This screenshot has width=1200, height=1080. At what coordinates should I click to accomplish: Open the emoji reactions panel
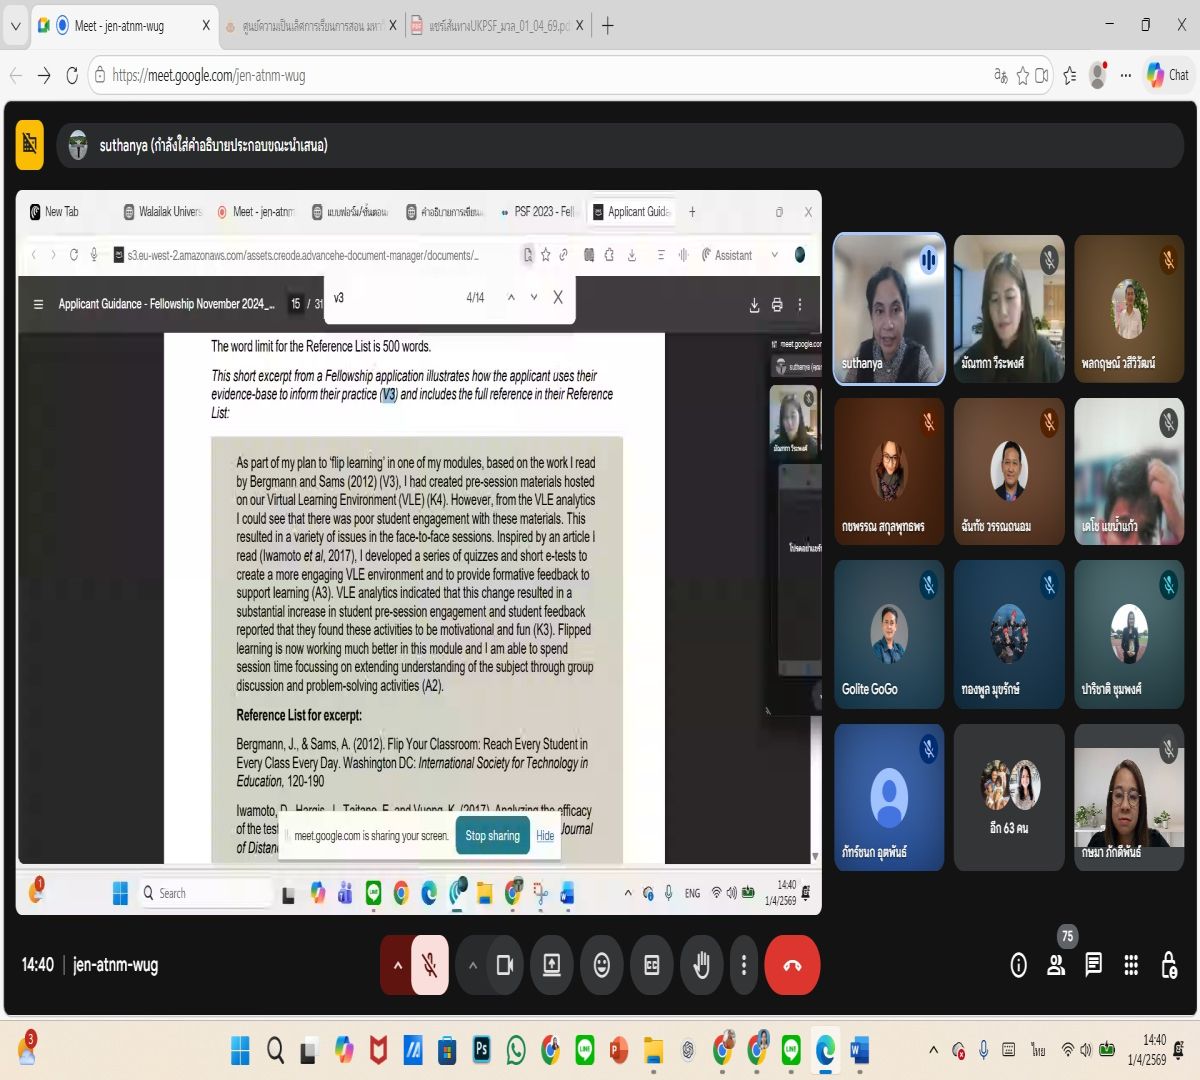click(x=601, y=965)
